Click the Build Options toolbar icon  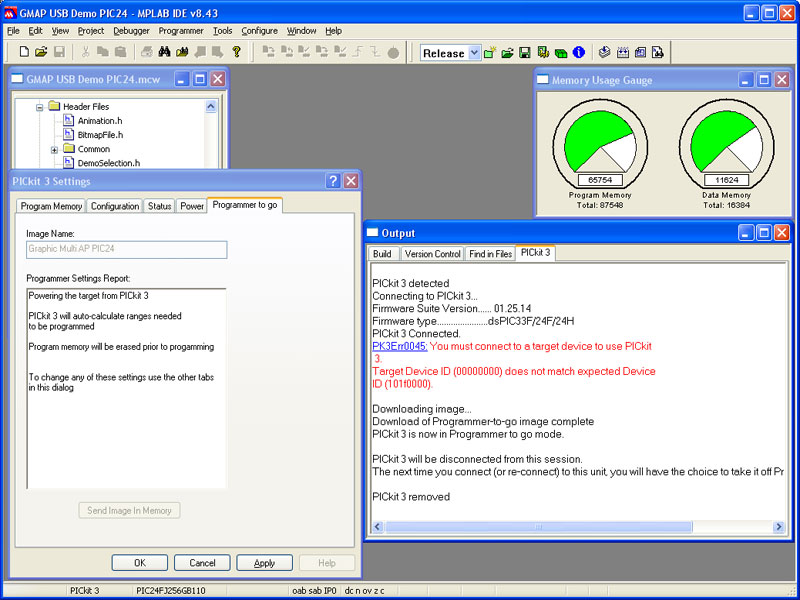click(x=543, y=53)
